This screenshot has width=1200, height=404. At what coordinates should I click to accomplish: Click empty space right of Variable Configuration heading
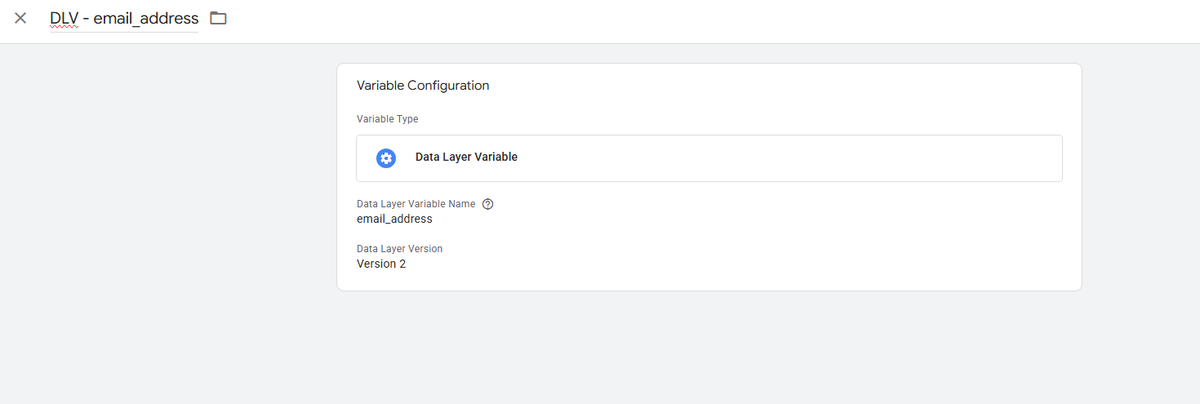pyautogui.click(x=780, y=86)
